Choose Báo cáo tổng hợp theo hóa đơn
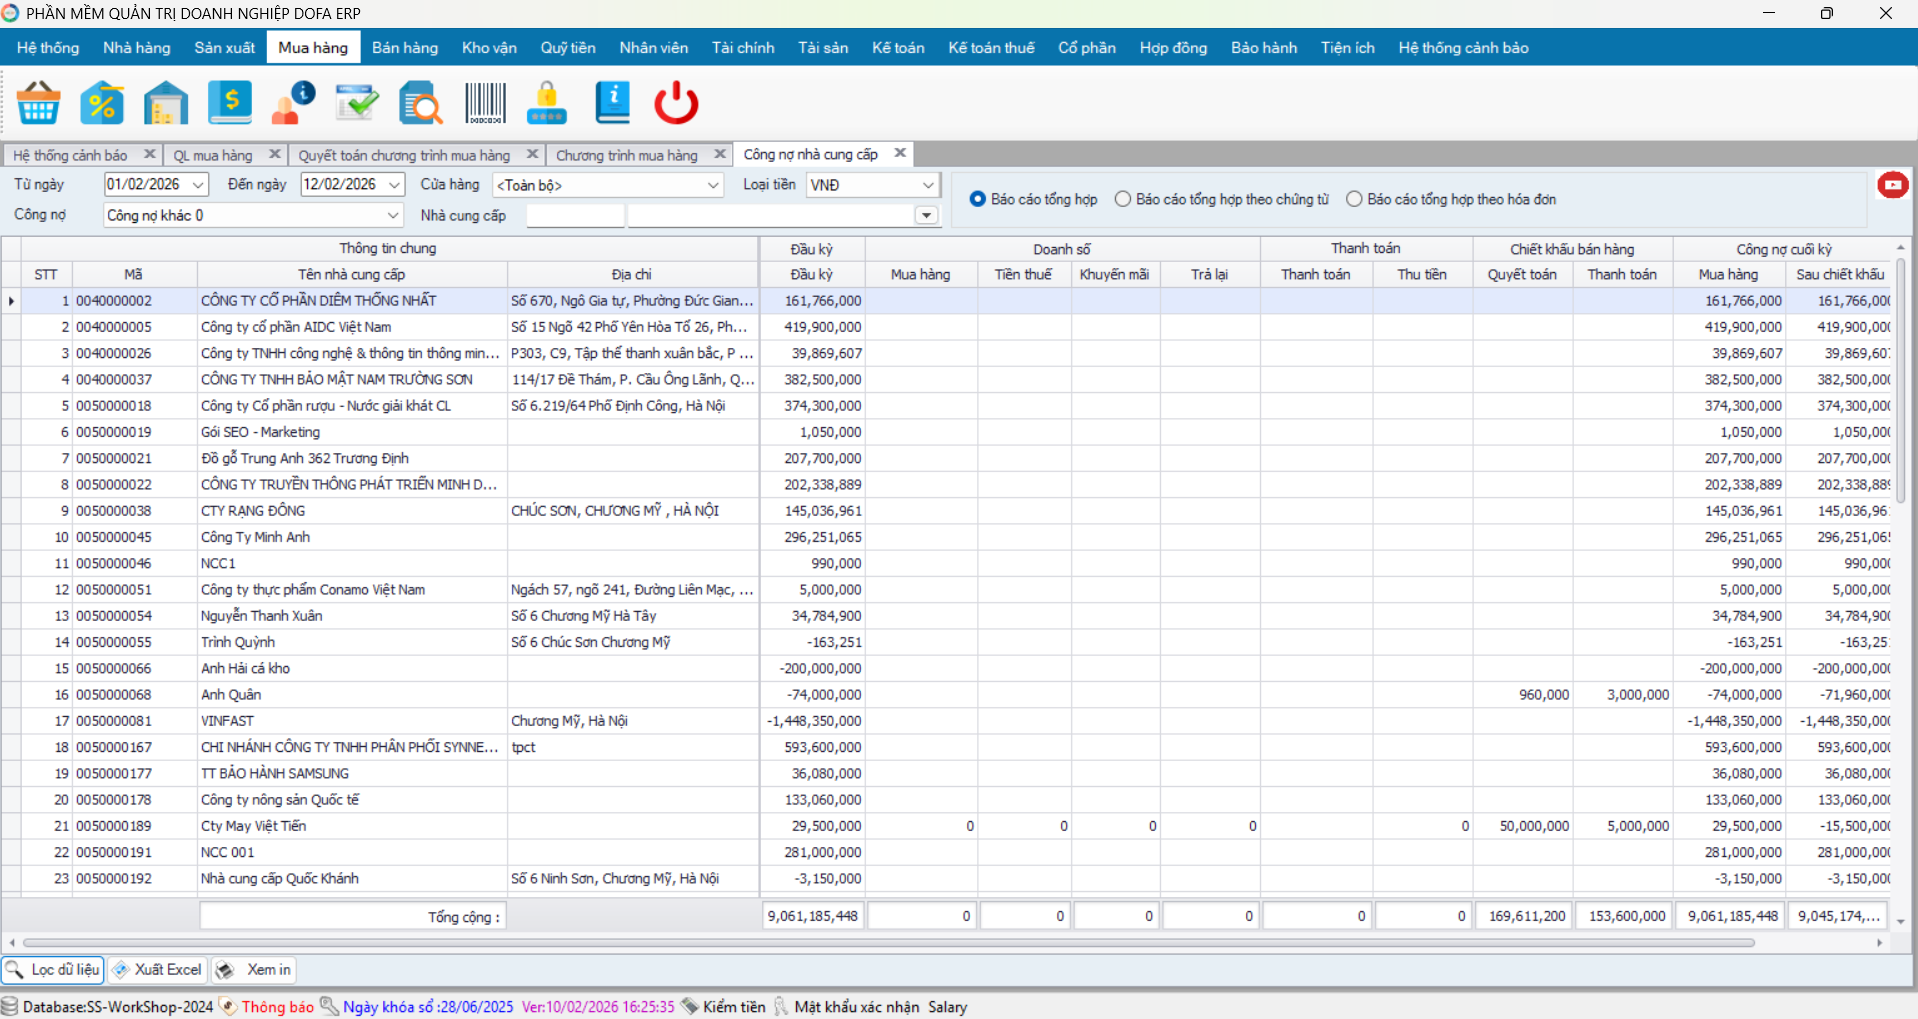Image resolution: width=1918 pixels, height=1019 pixels. [x=1354, y=199]
